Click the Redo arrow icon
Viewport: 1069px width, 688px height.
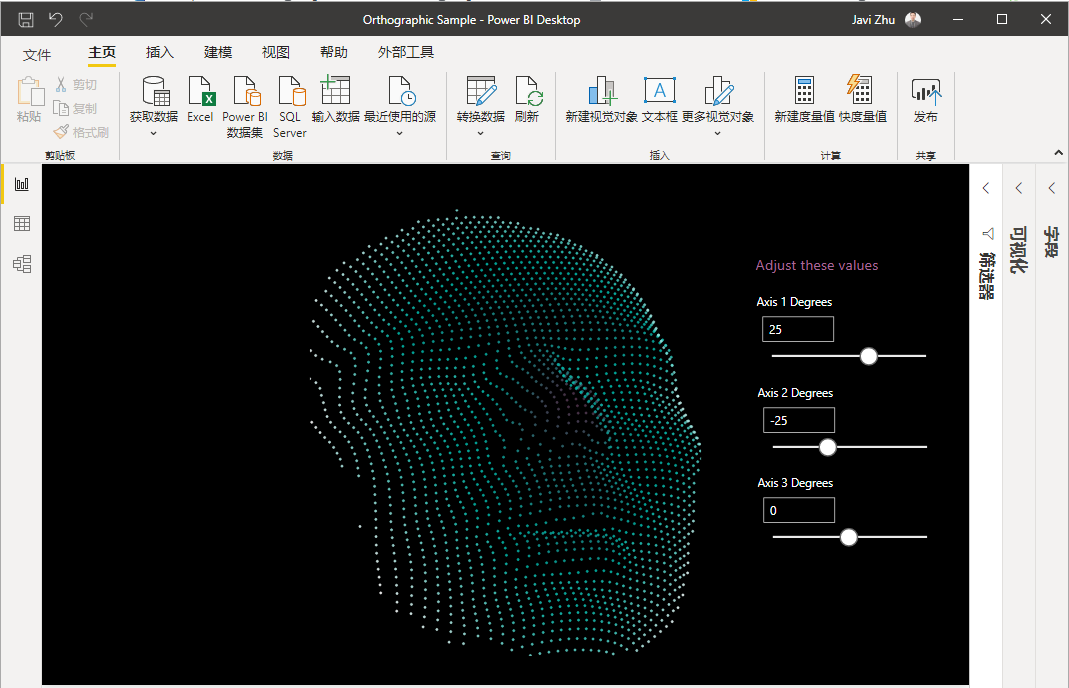tap(86, 20)
